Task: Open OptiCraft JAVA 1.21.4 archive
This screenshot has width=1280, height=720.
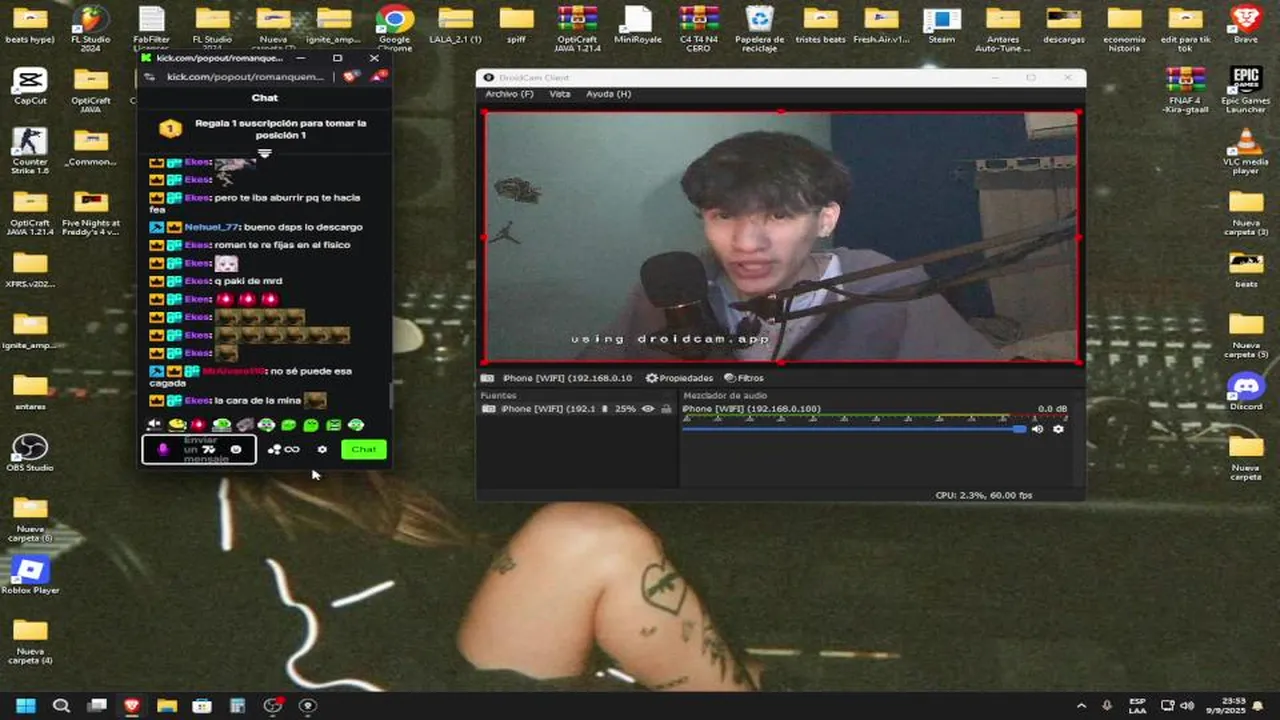Action: point(578,28)
